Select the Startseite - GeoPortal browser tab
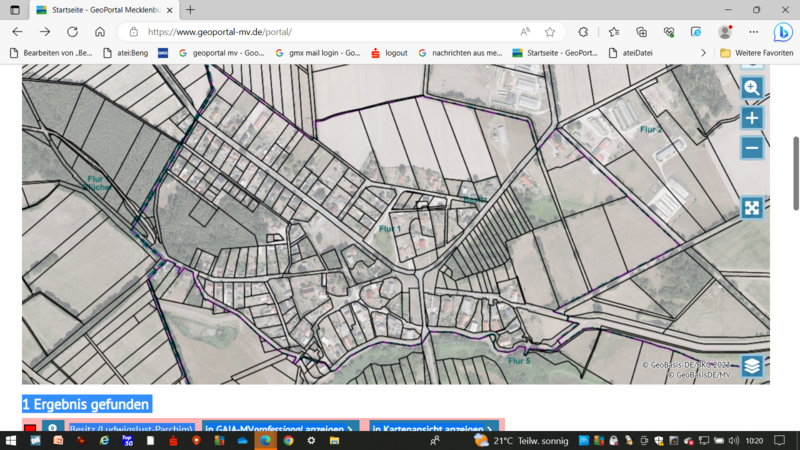800x450 pixels. click(x=105, y=10)
